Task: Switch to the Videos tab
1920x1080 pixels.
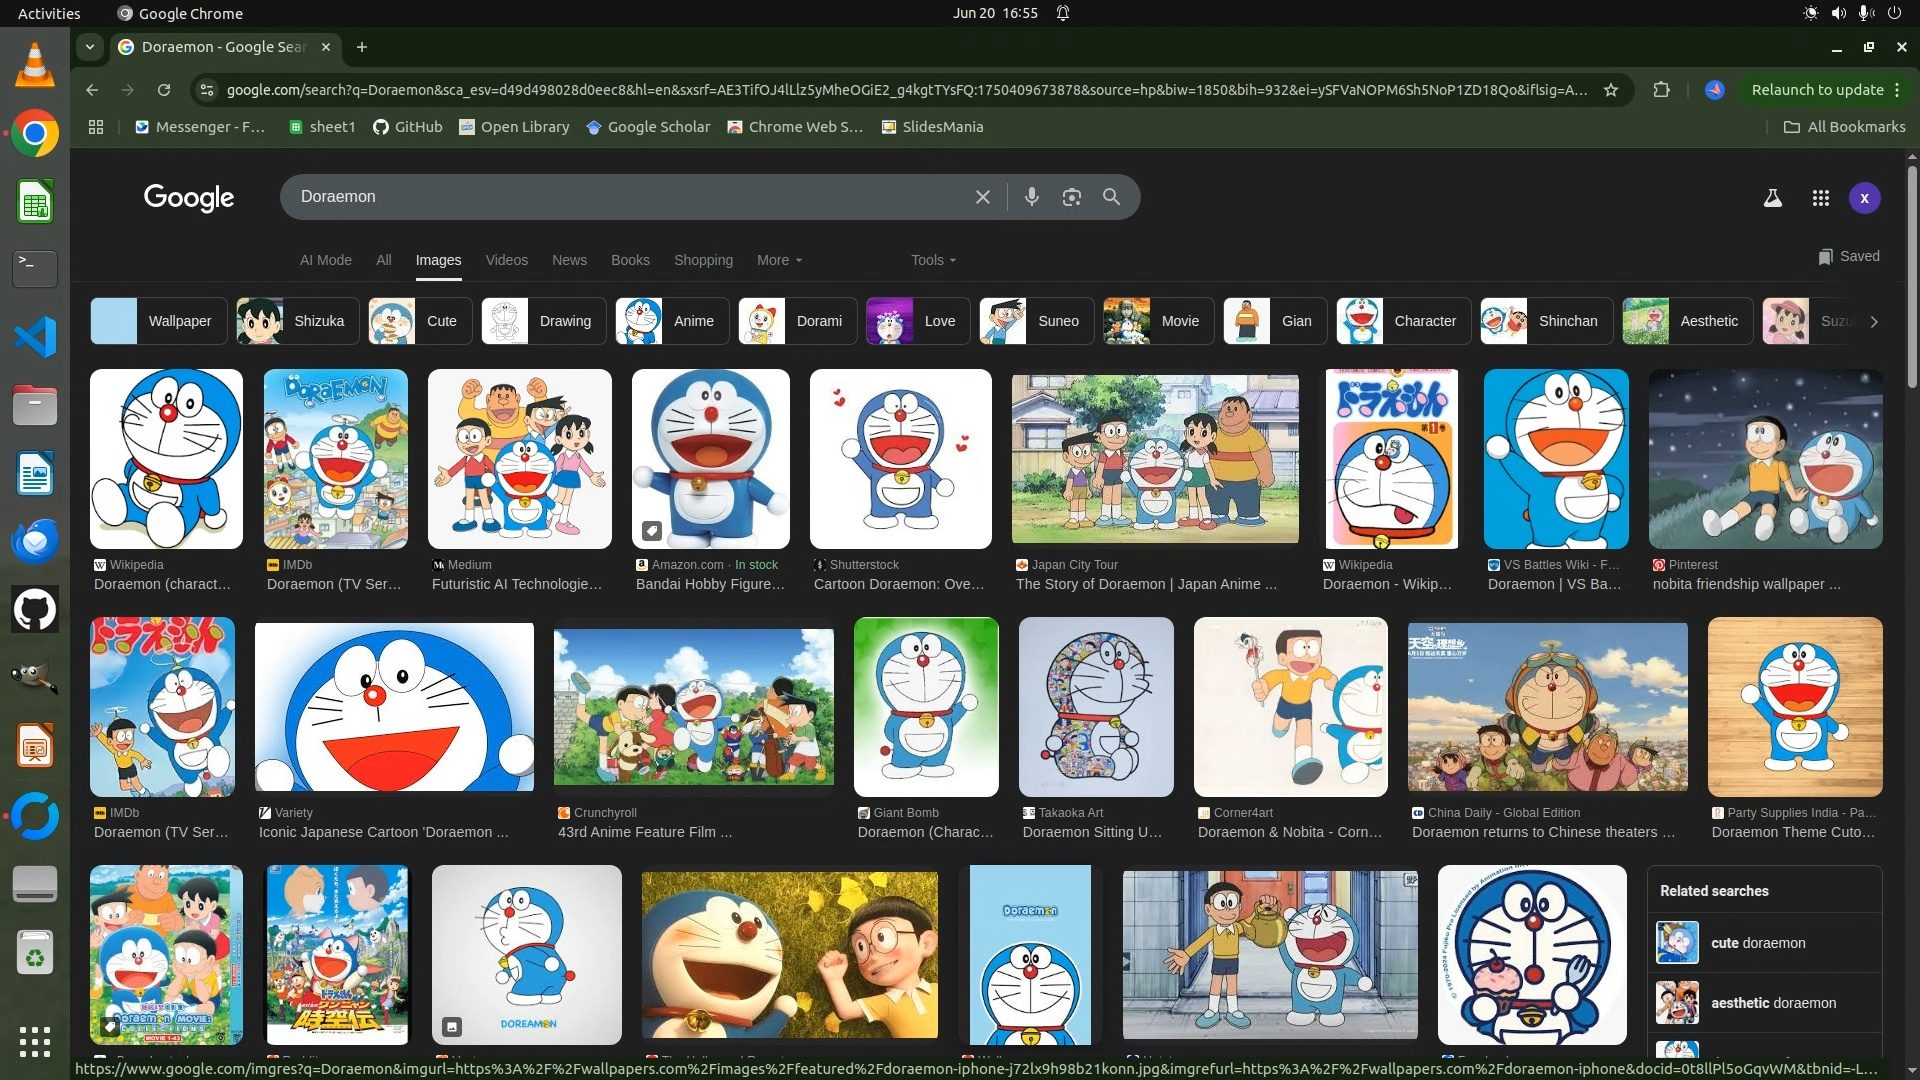Action: (x=506, y=260)
